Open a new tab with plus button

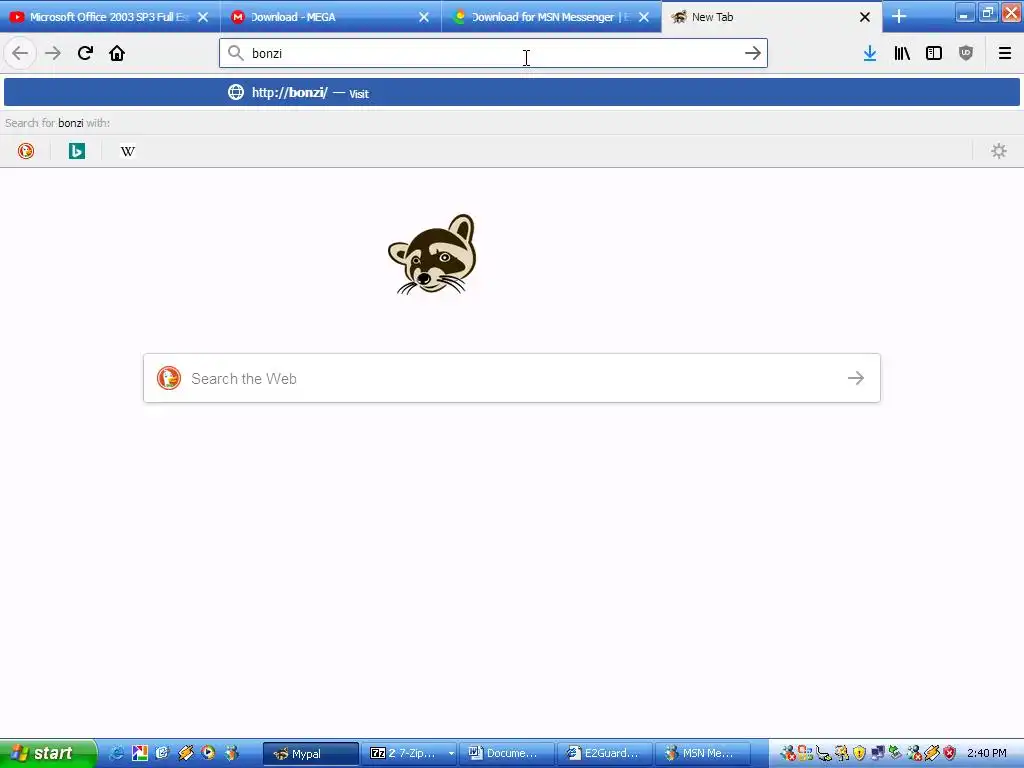click(x=899, y=17)
